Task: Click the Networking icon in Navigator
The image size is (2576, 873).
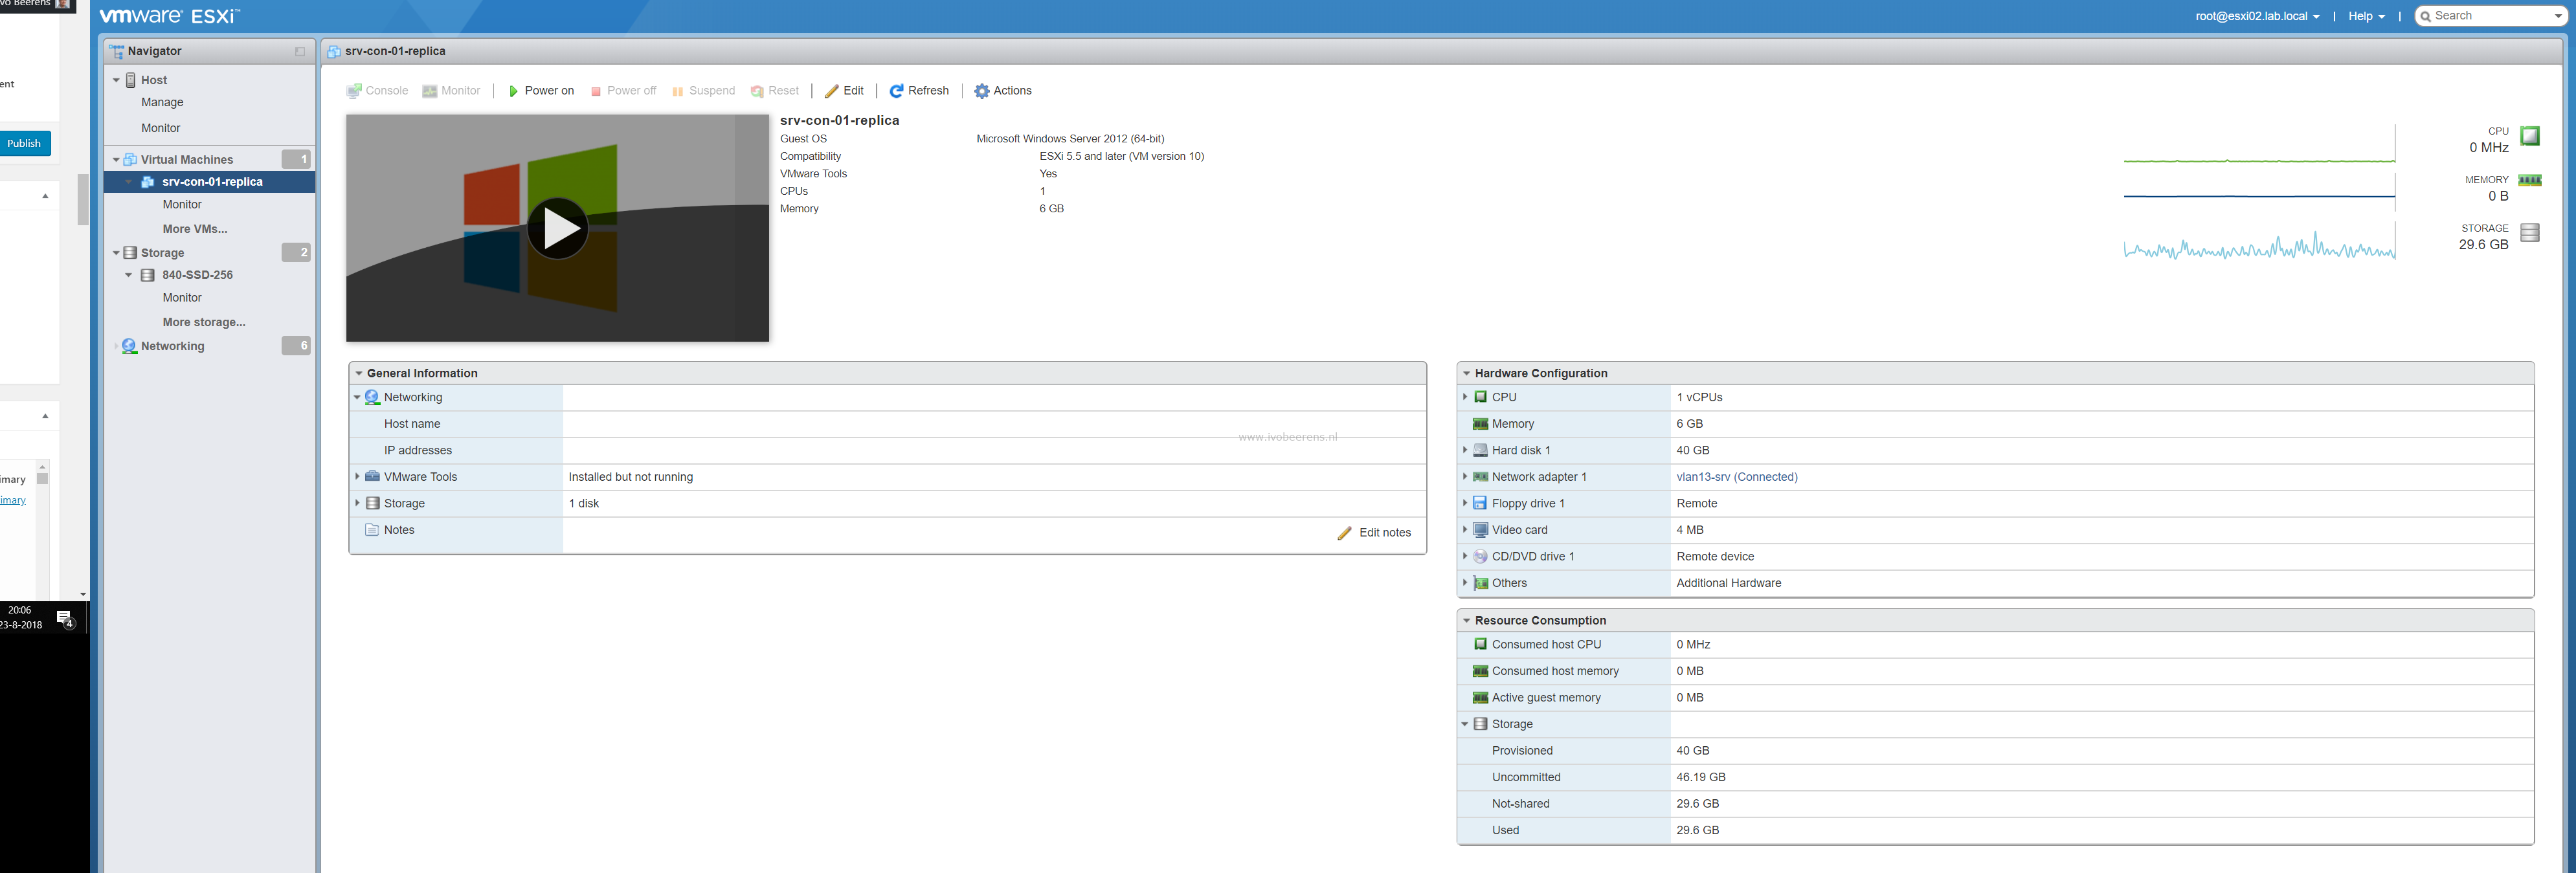Action: [x=129, y=346]
